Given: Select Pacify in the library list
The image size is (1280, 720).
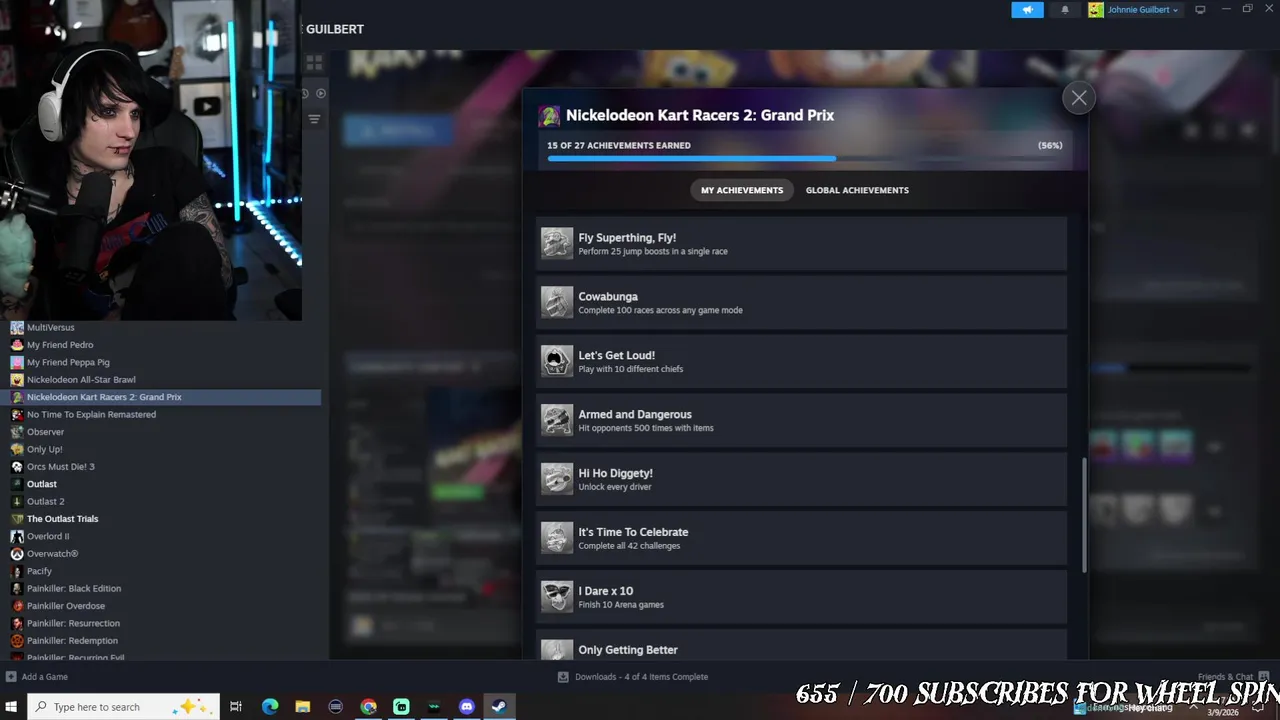Looking at the screenshot, I should pyautogui.click(x=39, y=571).
